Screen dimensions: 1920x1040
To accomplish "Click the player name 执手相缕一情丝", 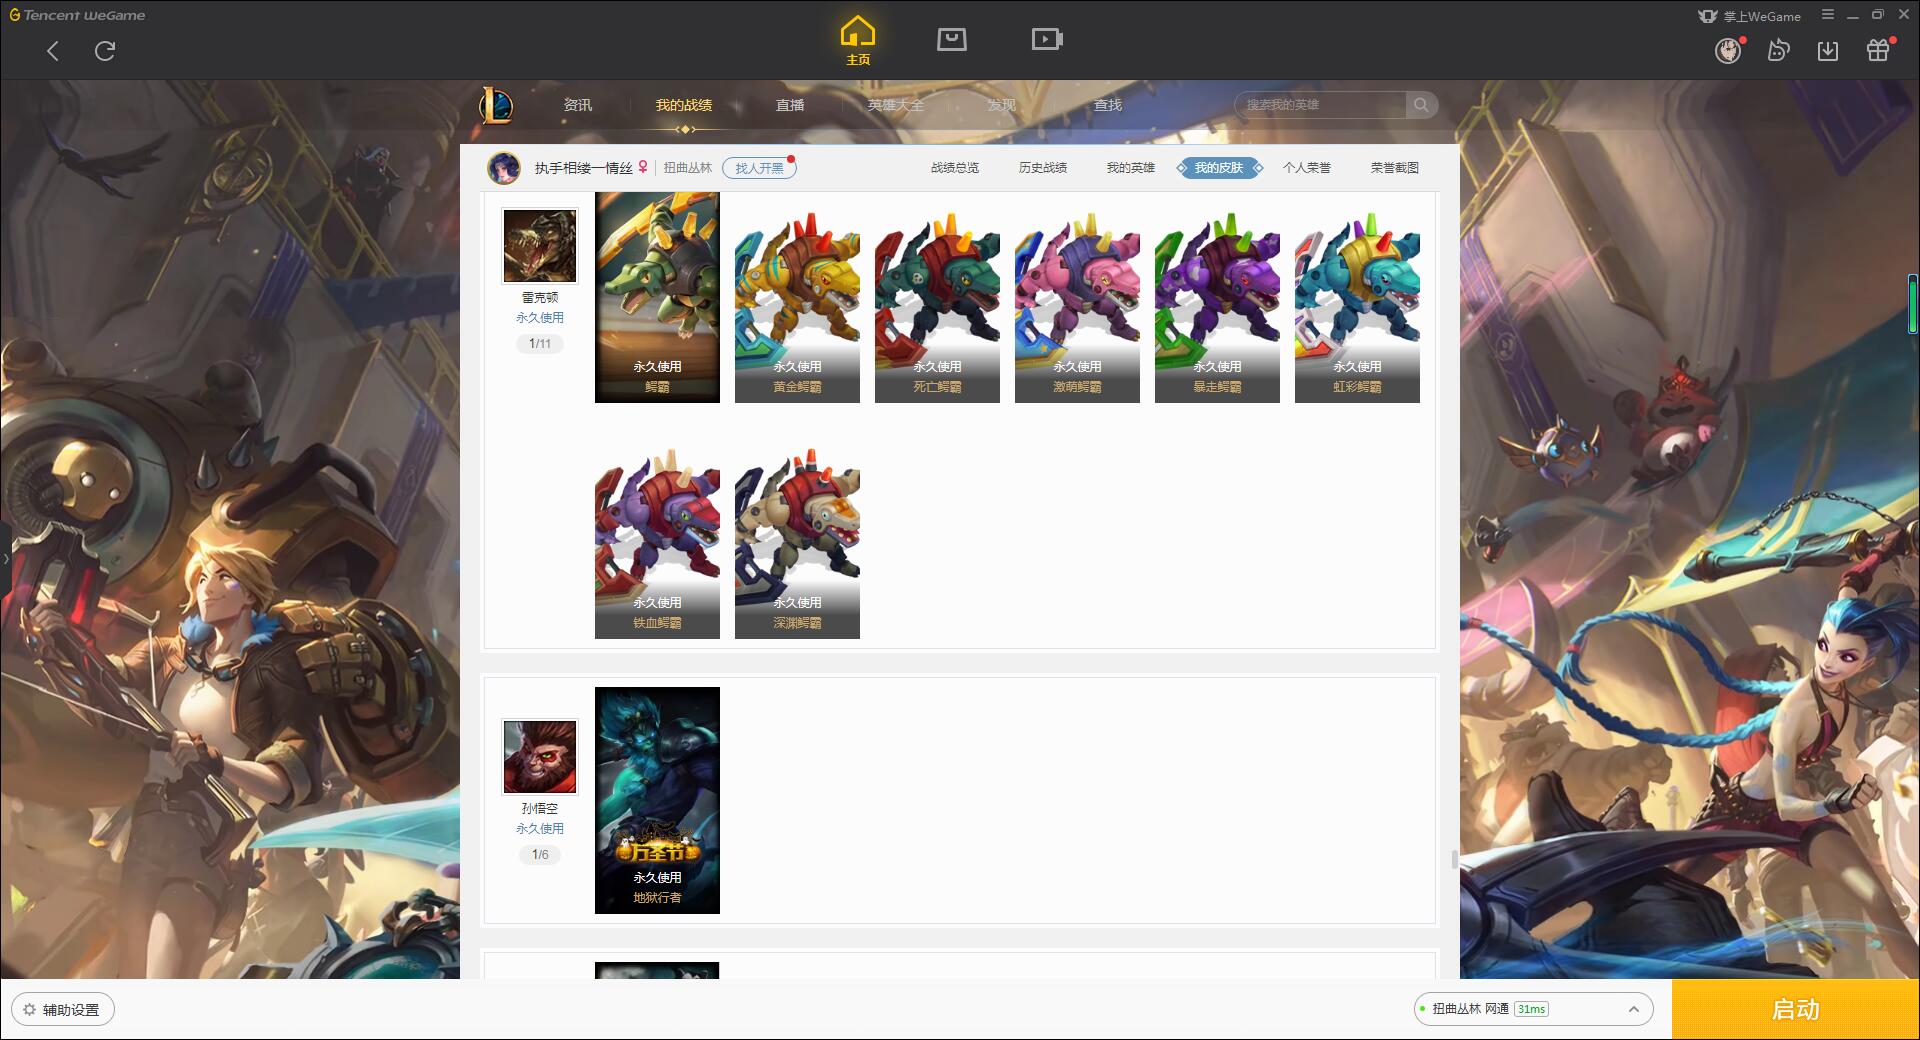I will coord(583,168).
